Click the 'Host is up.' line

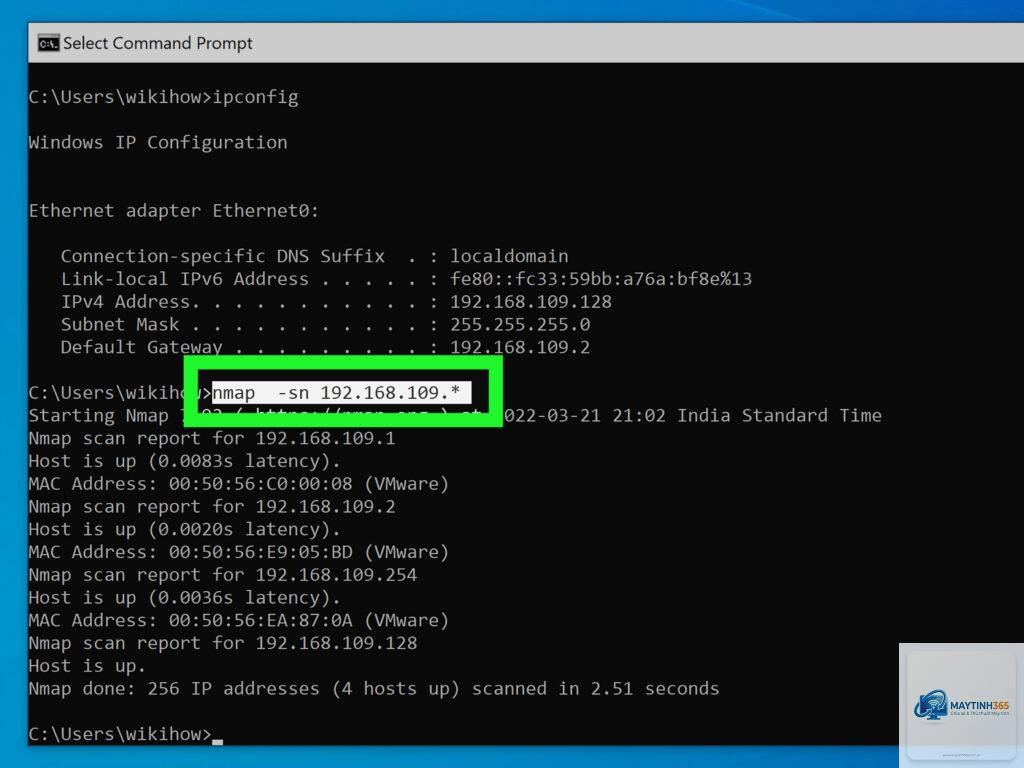click(x=87, y=666)
